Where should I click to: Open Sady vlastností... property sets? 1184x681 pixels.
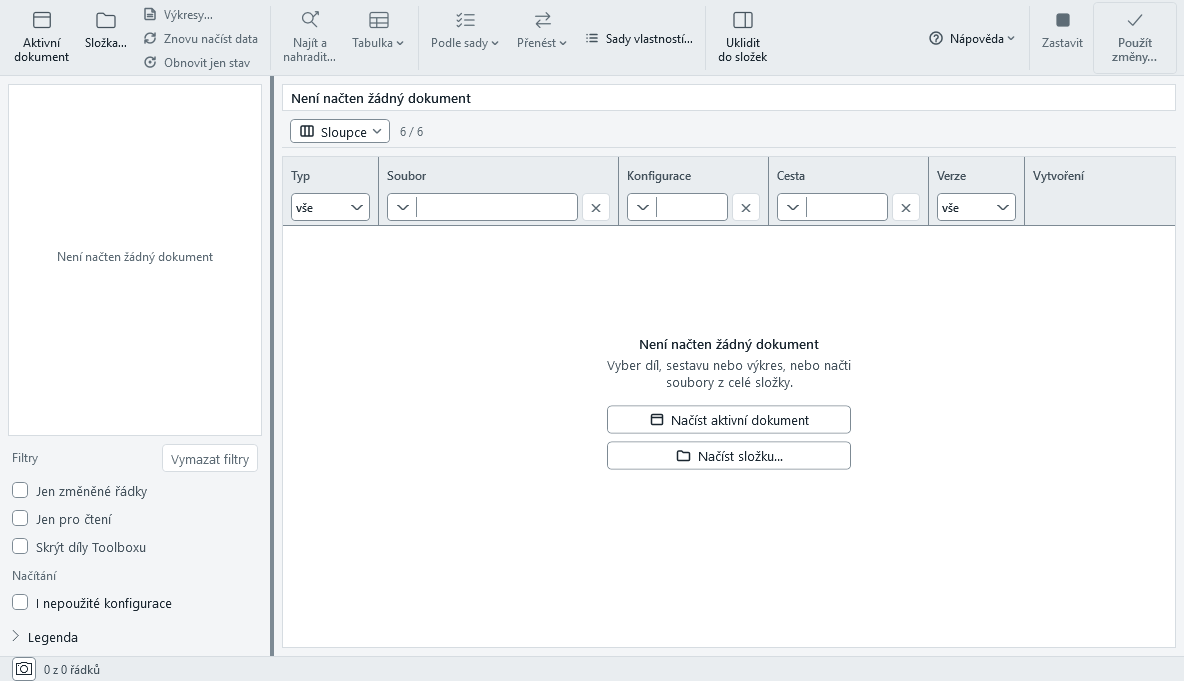click(x=640, y=39)
